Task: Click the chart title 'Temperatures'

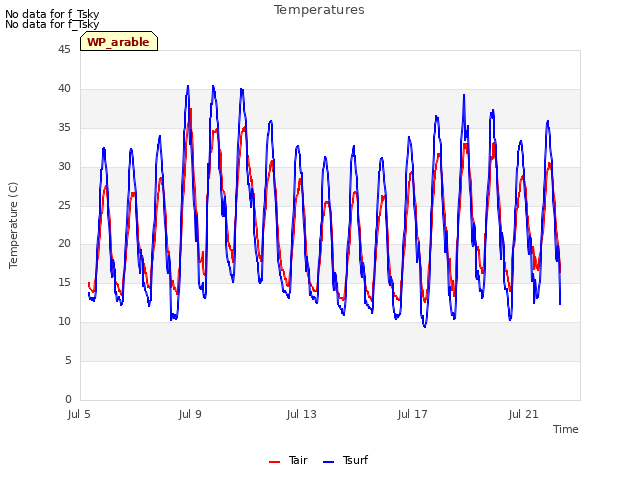Action: 319,10
